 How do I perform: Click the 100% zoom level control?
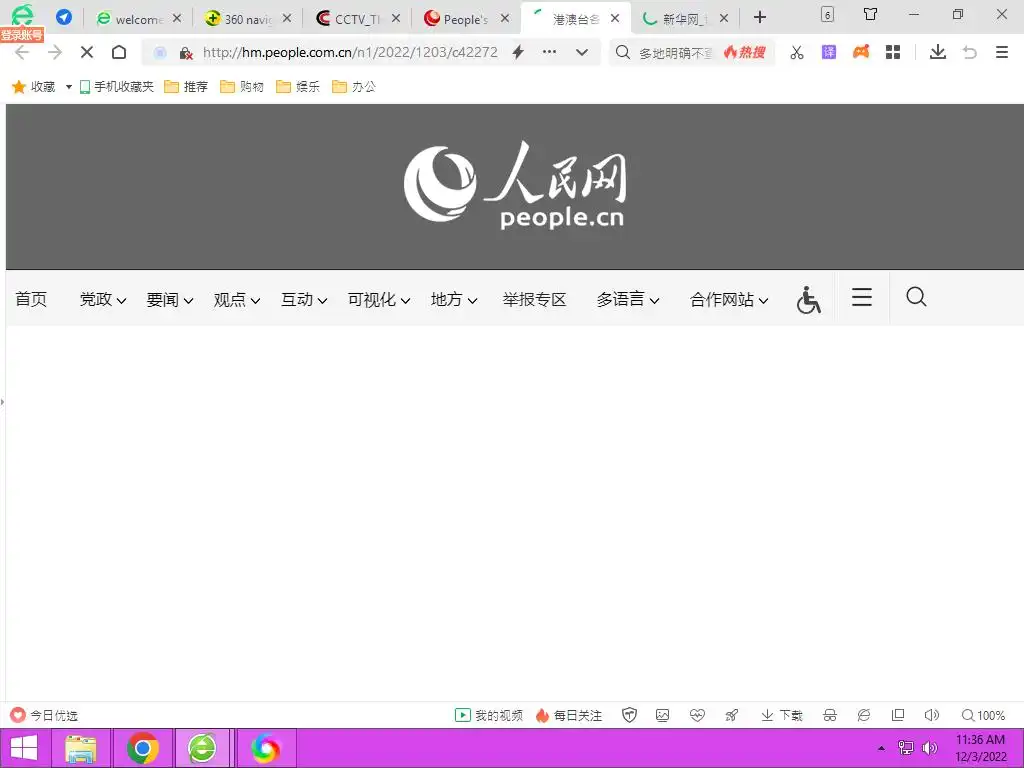pyautogui.click(x=984, y=715)
